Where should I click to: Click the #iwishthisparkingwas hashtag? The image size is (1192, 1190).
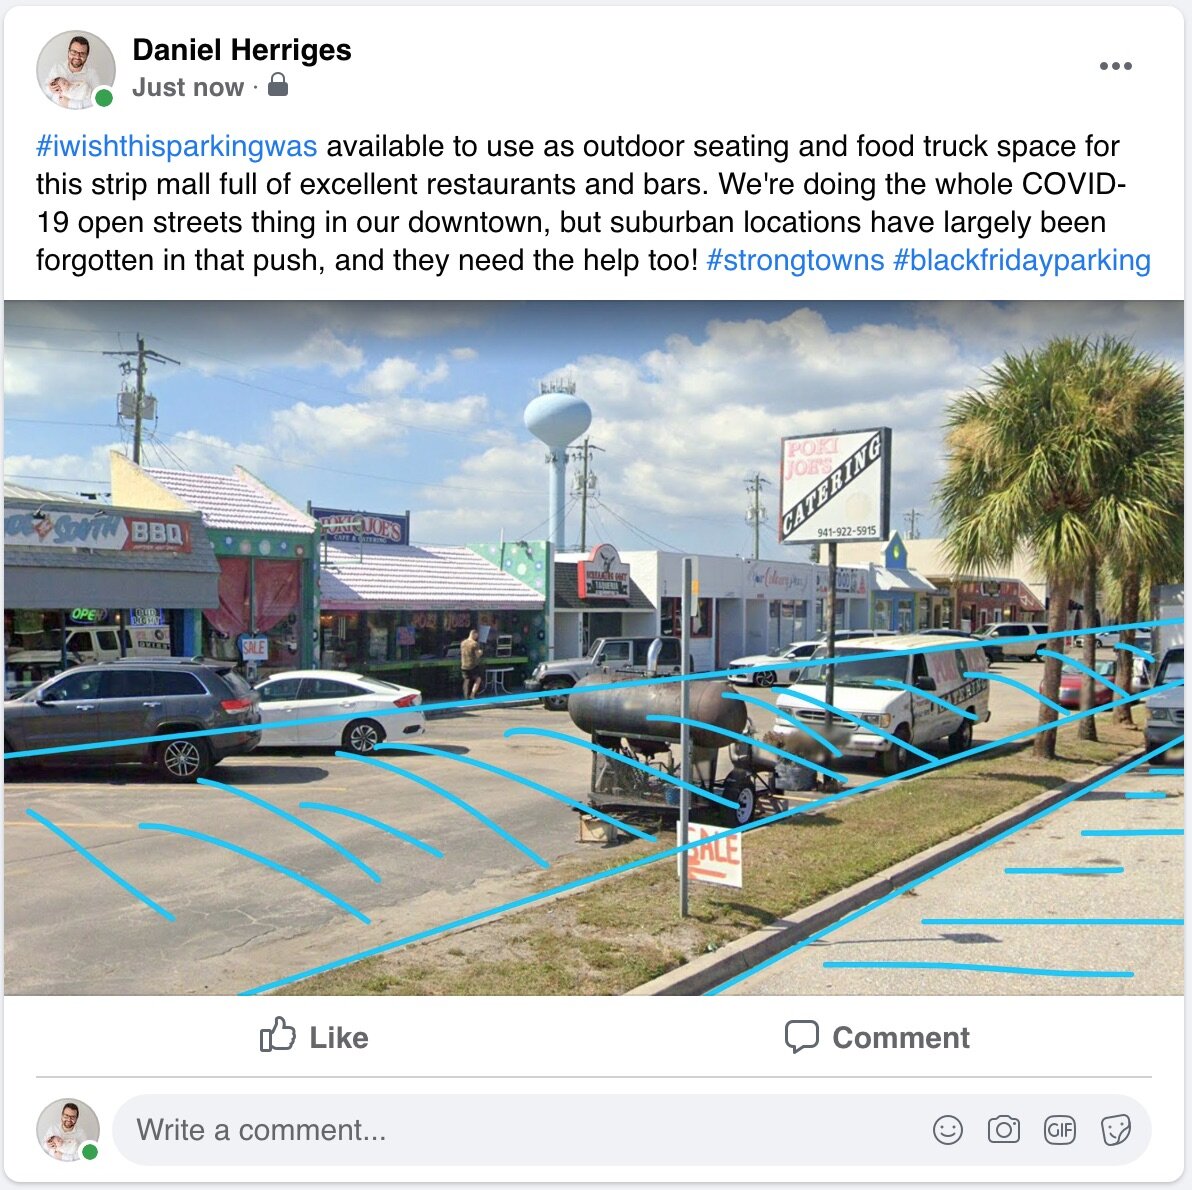(176, 146)
